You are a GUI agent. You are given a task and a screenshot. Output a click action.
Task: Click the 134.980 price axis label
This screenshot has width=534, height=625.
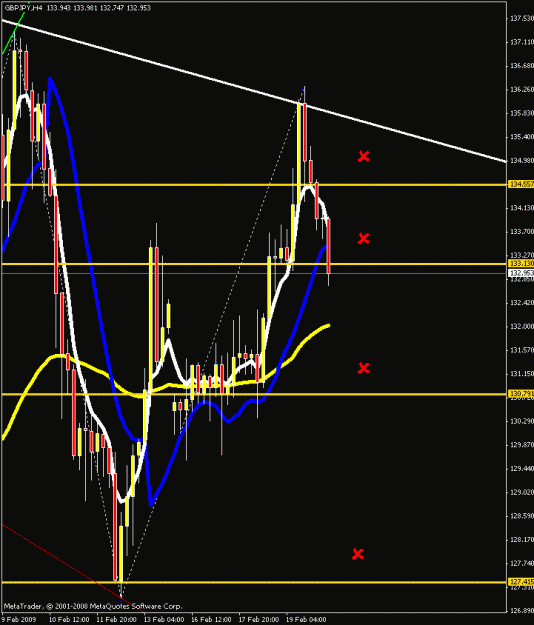click(x=522, y=161)
